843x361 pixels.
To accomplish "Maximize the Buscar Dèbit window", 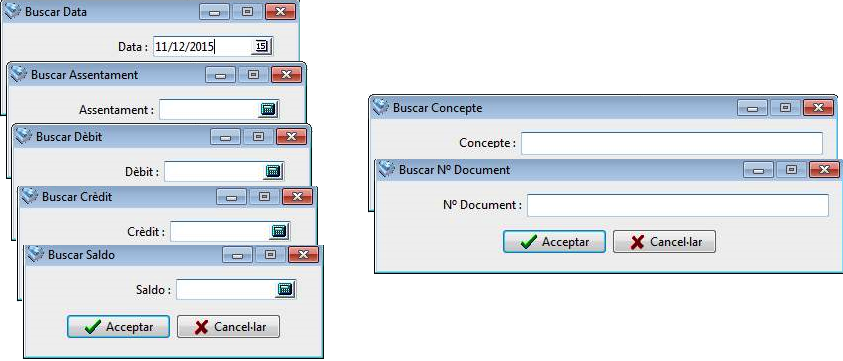I will coord(258,137).
